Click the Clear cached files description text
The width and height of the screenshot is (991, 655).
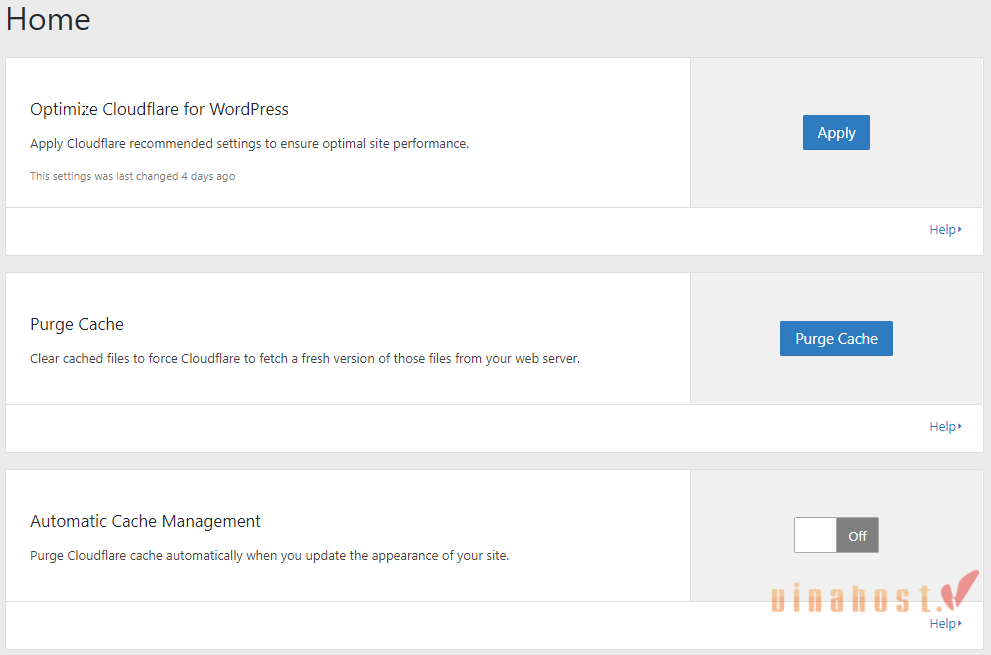tap(304, 358)
